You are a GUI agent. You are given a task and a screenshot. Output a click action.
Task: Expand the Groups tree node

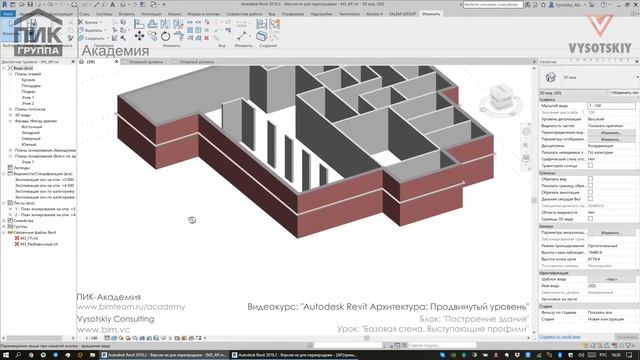4,226
